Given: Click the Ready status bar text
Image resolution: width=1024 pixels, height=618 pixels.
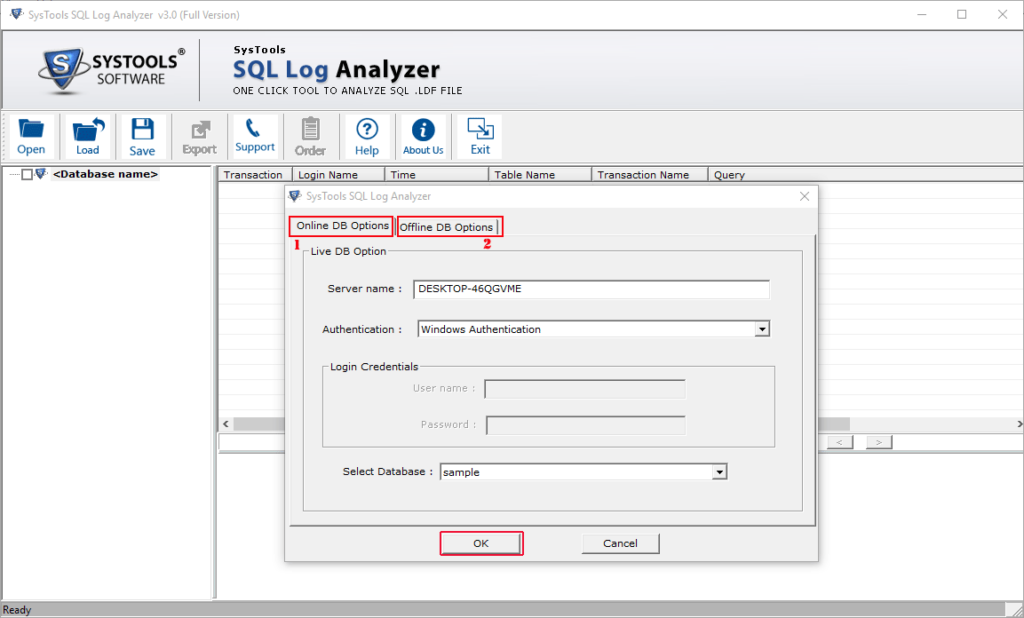Looking at the screenshot, I should [x=17, y=610].
